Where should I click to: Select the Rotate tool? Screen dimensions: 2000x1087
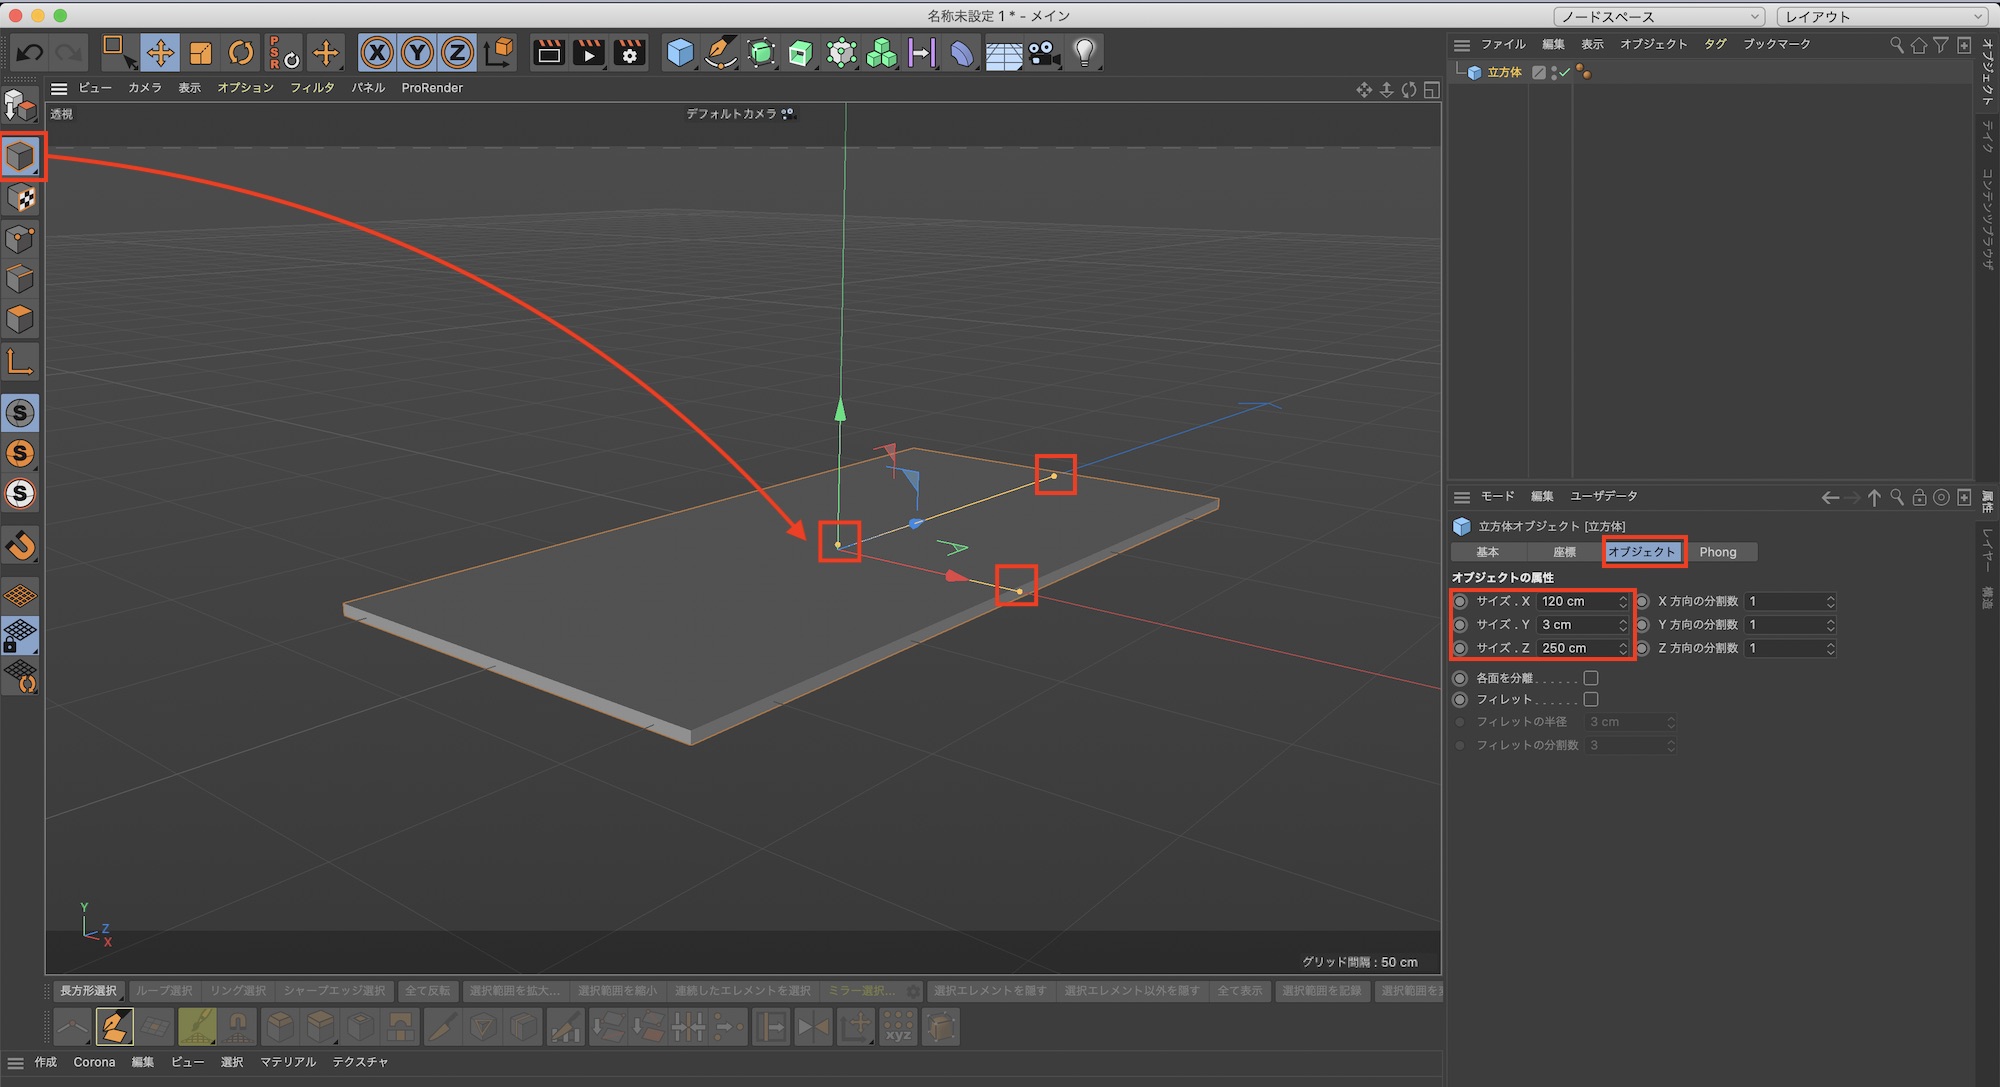click(x=241, y=52)
